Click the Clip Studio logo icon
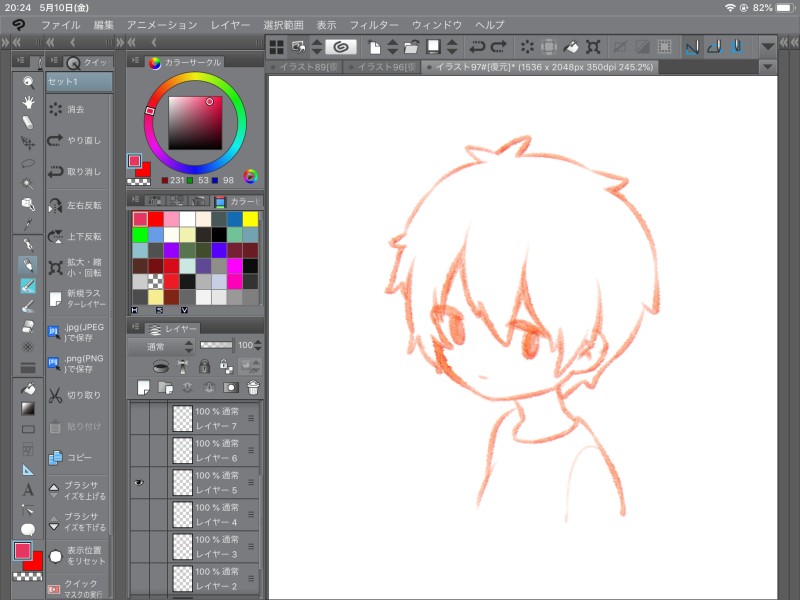This screenshot has height=600, width=800. tap(18, 24)
